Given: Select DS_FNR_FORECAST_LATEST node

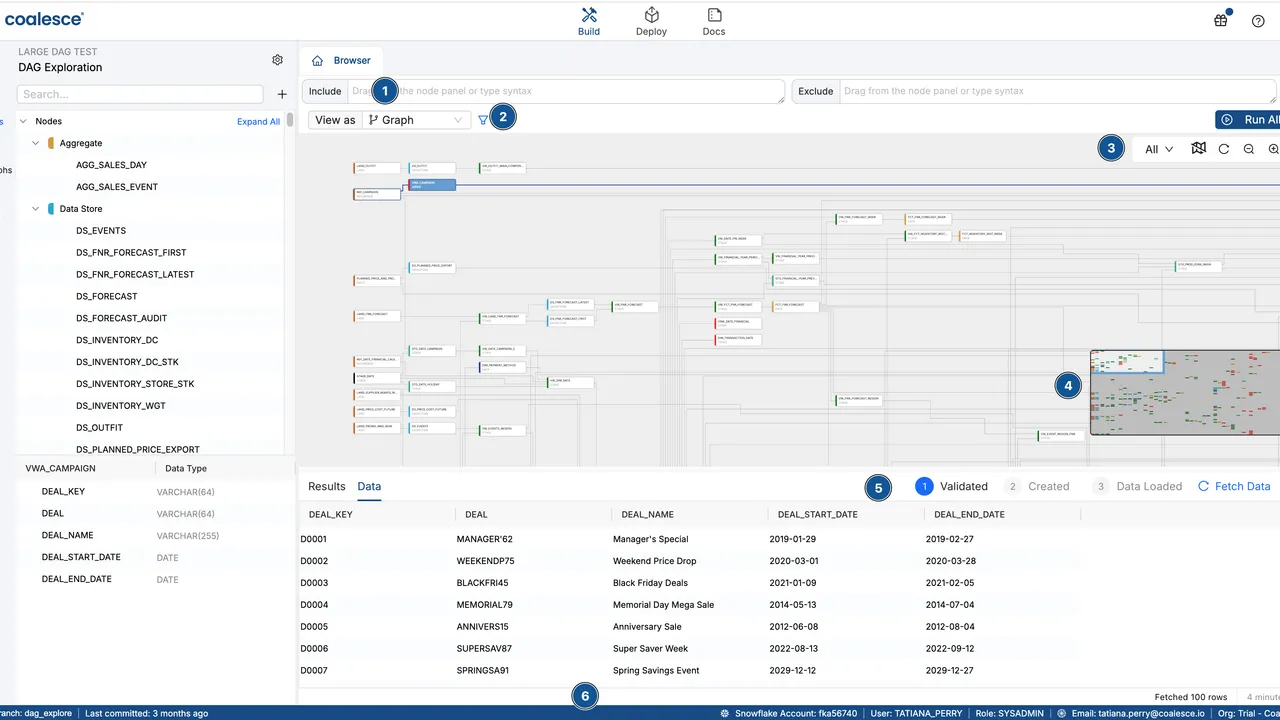Looking at the screenshot, I should pos(135,274).
